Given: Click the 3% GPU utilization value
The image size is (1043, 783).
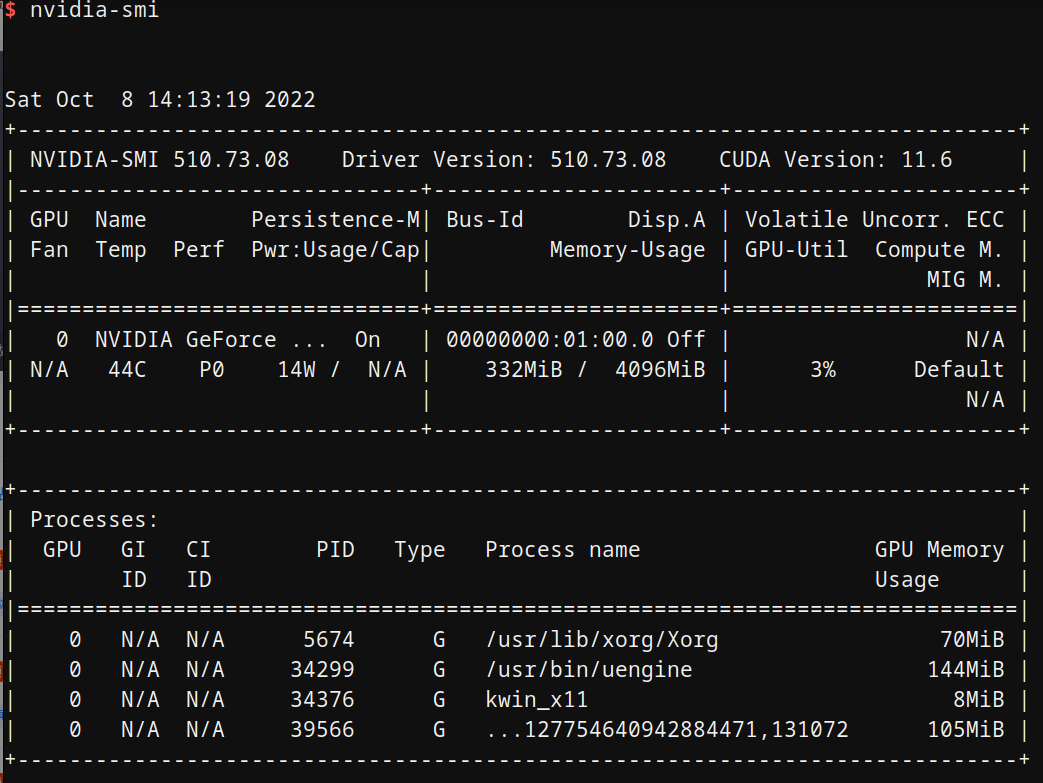Looking at the screenshot, I should pos(822,370).
